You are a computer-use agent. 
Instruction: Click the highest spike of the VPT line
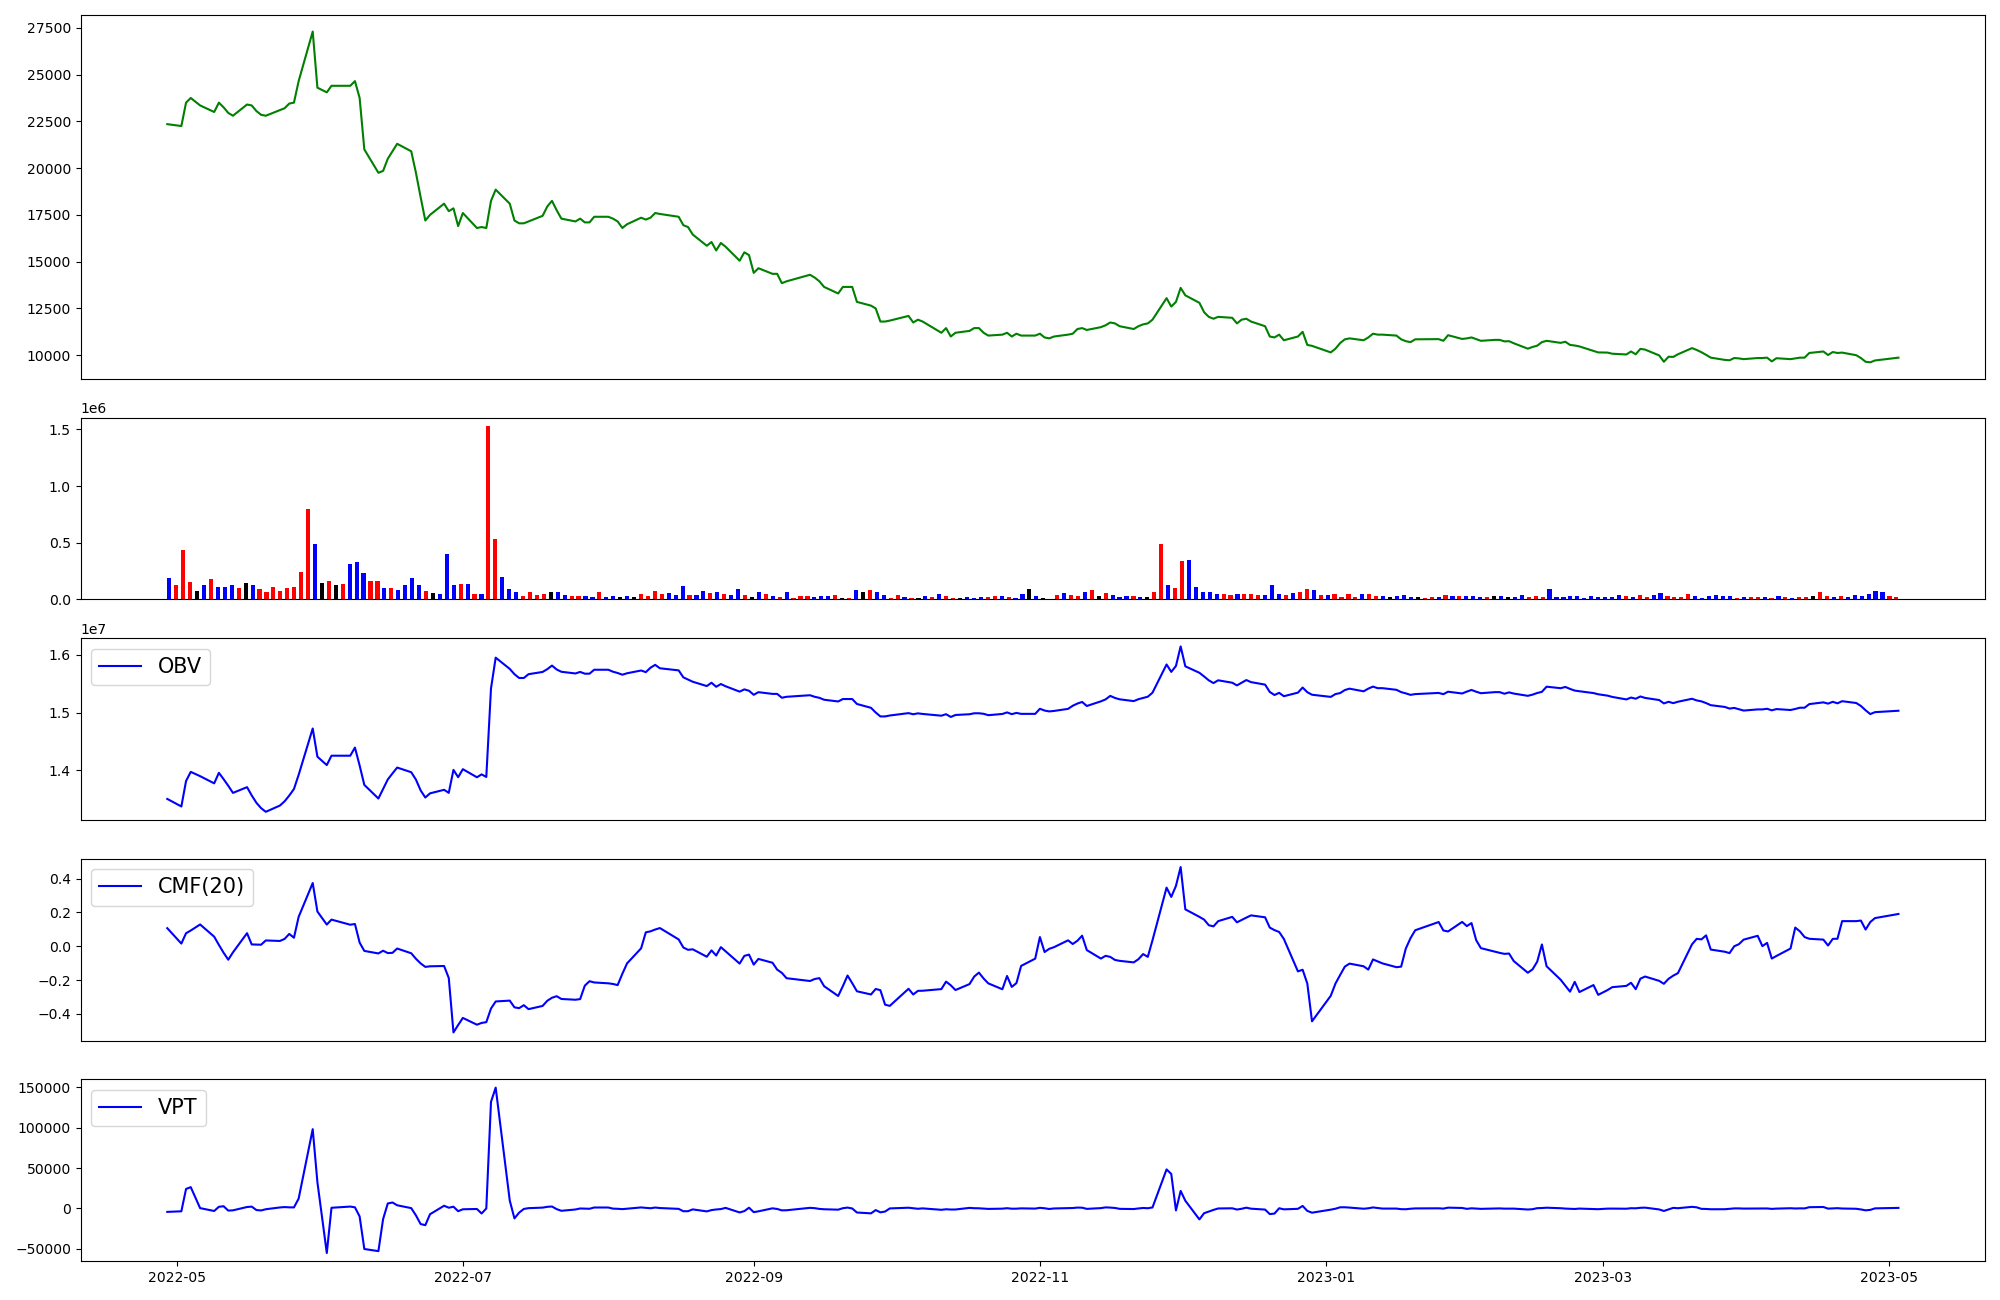(x=495, y=1089)
